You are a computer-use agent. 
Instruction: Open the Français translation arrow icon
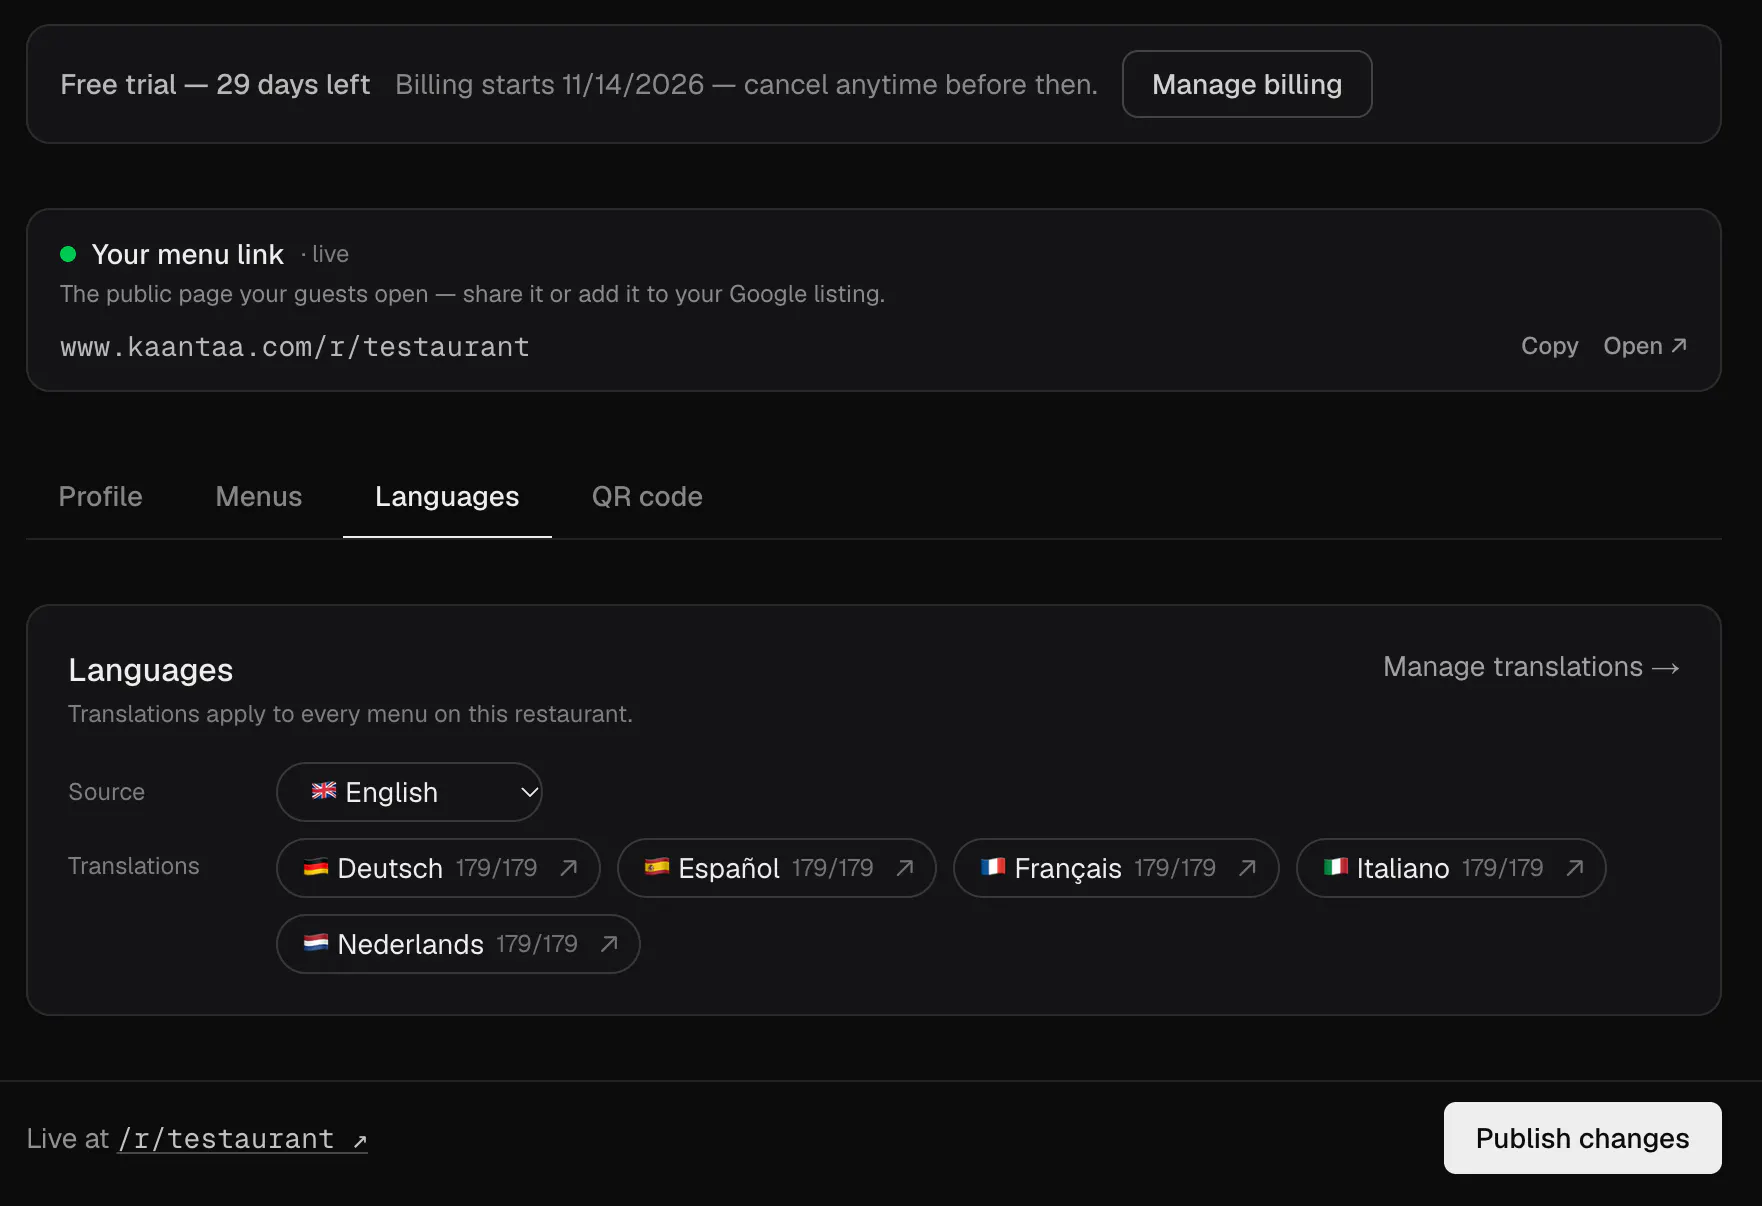(1247, 868)
